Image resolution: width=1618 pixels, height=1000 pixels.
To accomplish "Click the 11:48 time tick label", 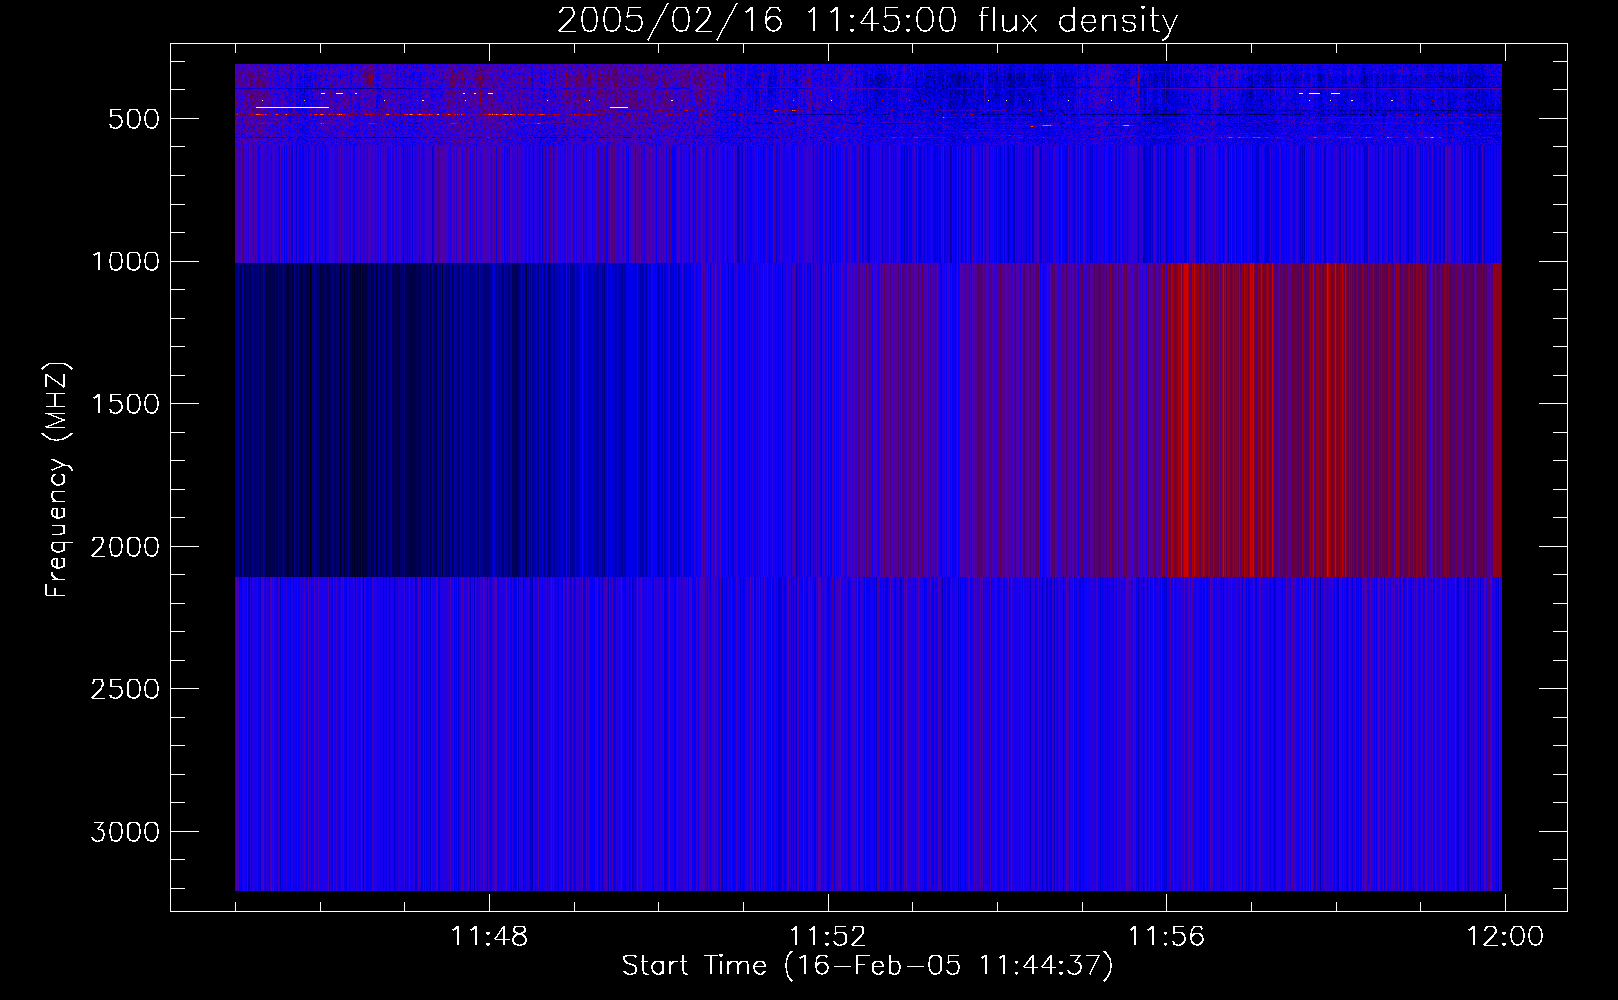I will (x=489, y=937).
